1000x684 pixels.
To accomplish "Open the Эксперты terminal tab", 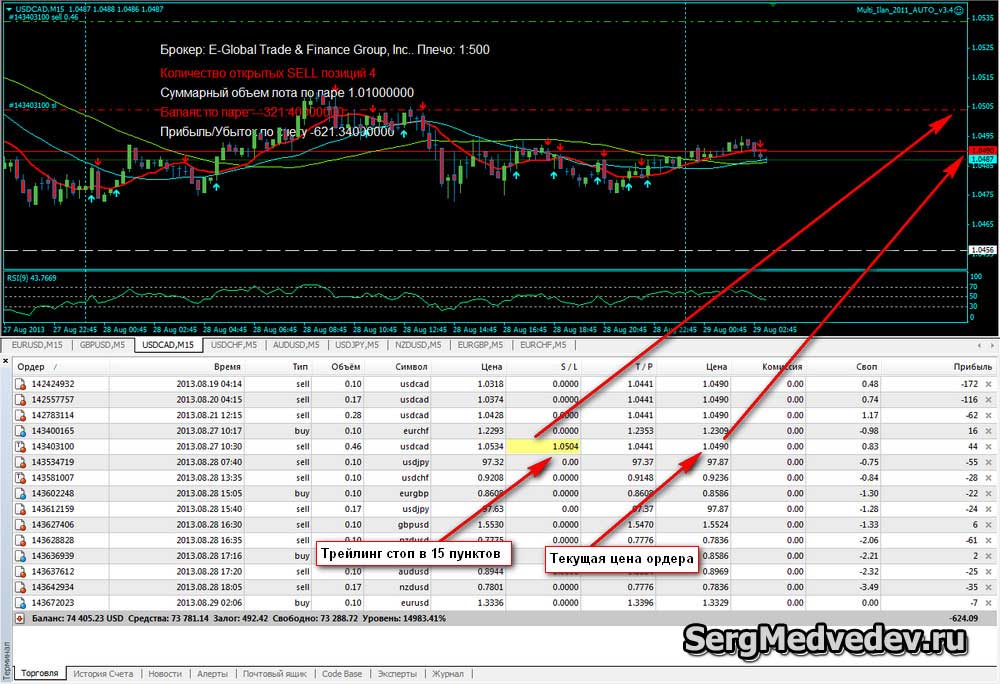I will click(x=396, y=674).
